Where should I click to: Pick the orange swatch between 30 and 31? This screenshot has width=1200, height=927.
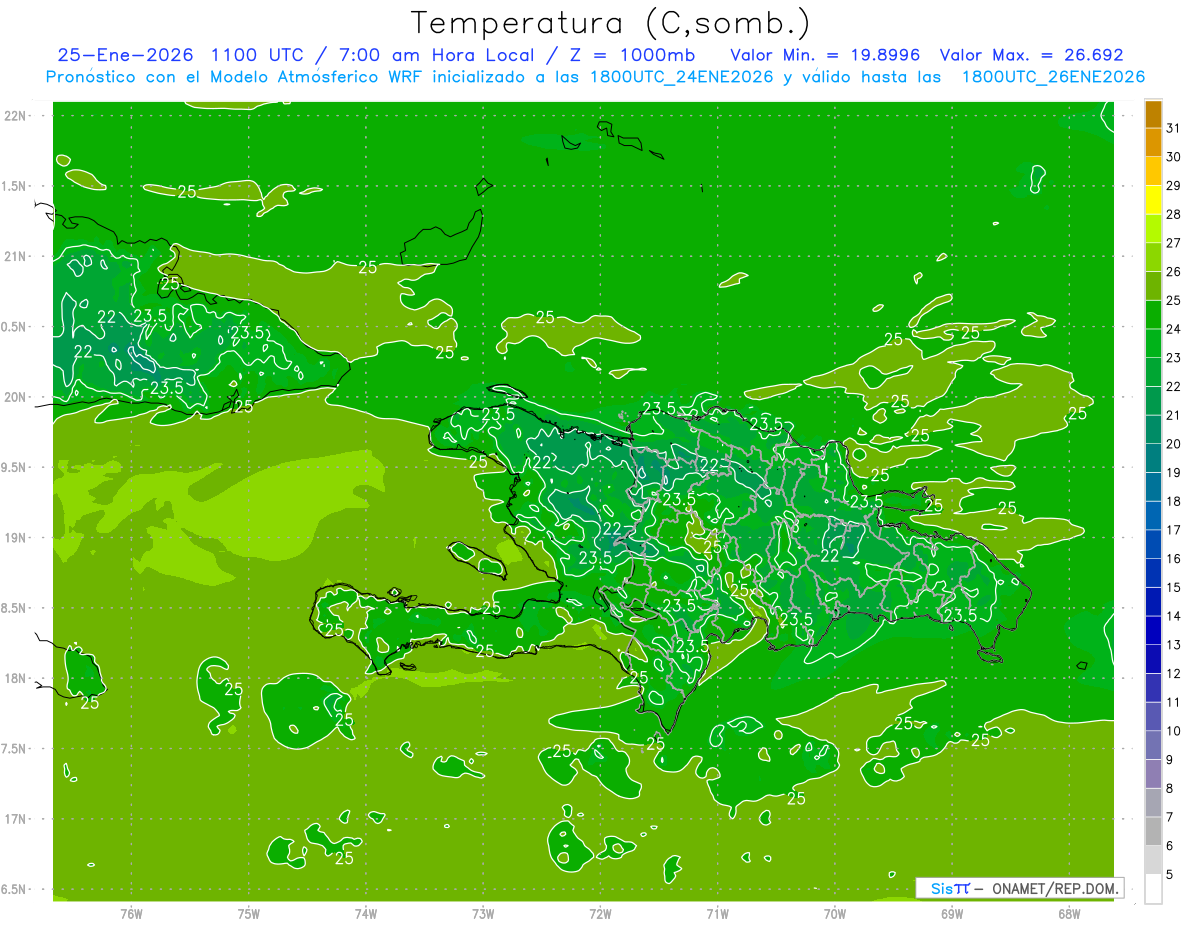point(1153,142)
